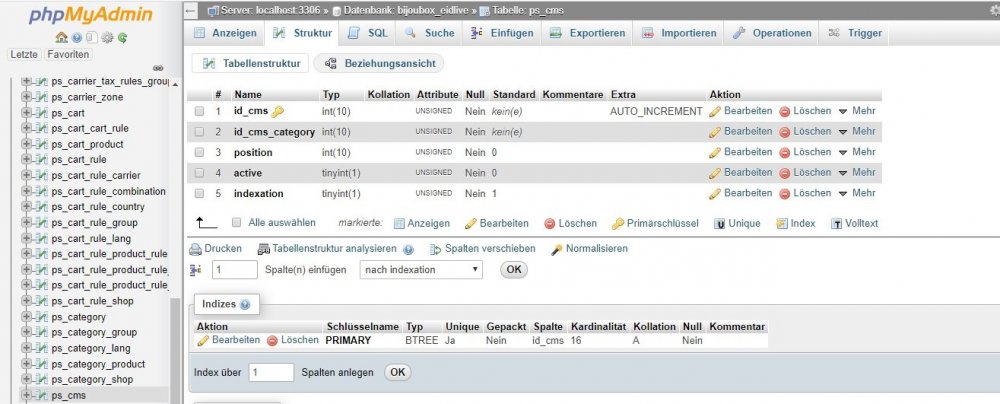Focus Spalte(n) einfügen number field

(x=235, y=269)
